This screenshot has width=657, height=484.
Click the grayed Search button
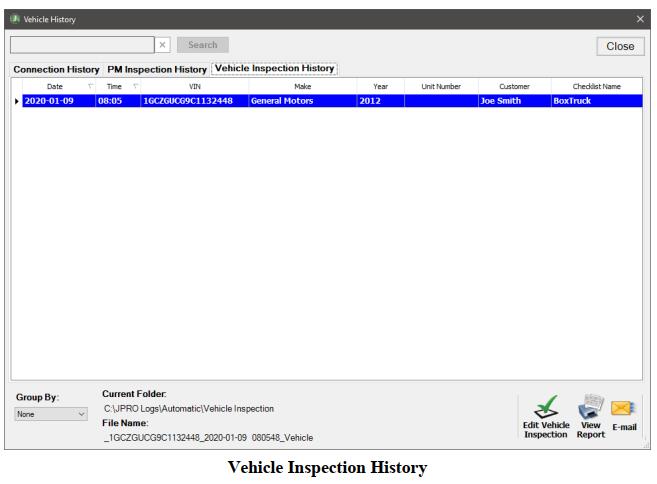(203, 45)
